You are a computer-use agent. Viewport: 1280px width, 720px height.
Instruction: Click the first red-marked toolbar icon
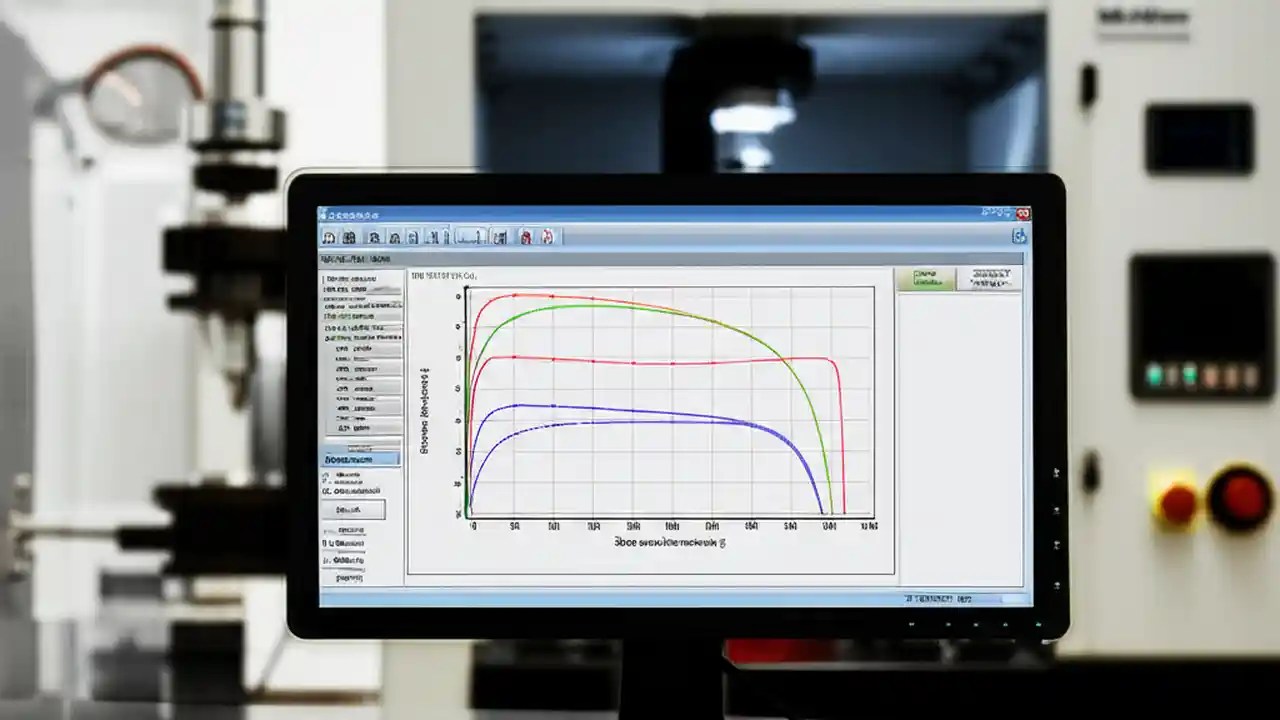click(525, 237)
